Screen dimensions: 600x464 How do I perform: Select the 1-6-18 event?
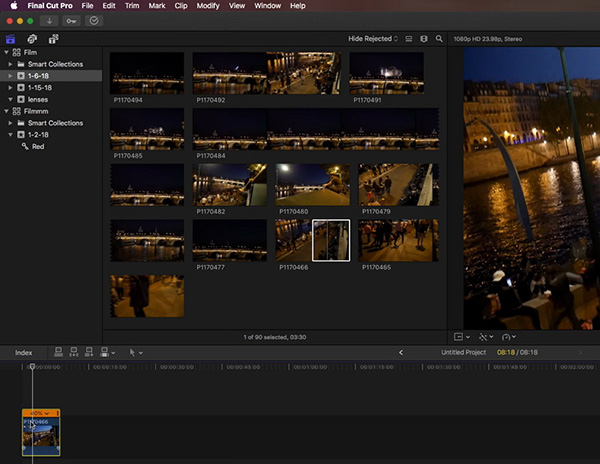pyautogui.click(x=51, y=76)
